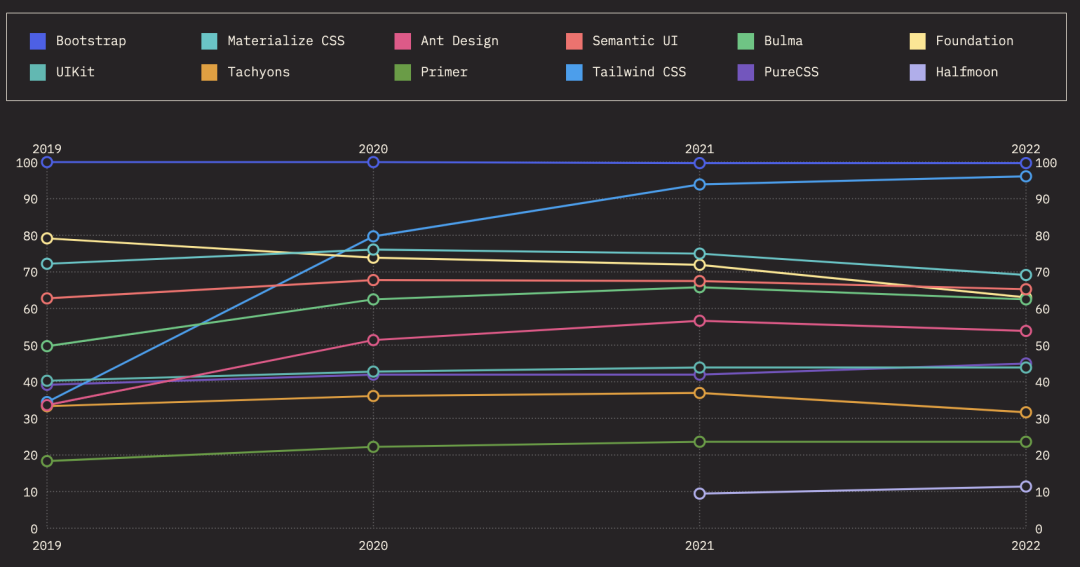Screen dimensions: 1080x567
Task: Toggle the Foundation legend label
Action: (975, 41)
